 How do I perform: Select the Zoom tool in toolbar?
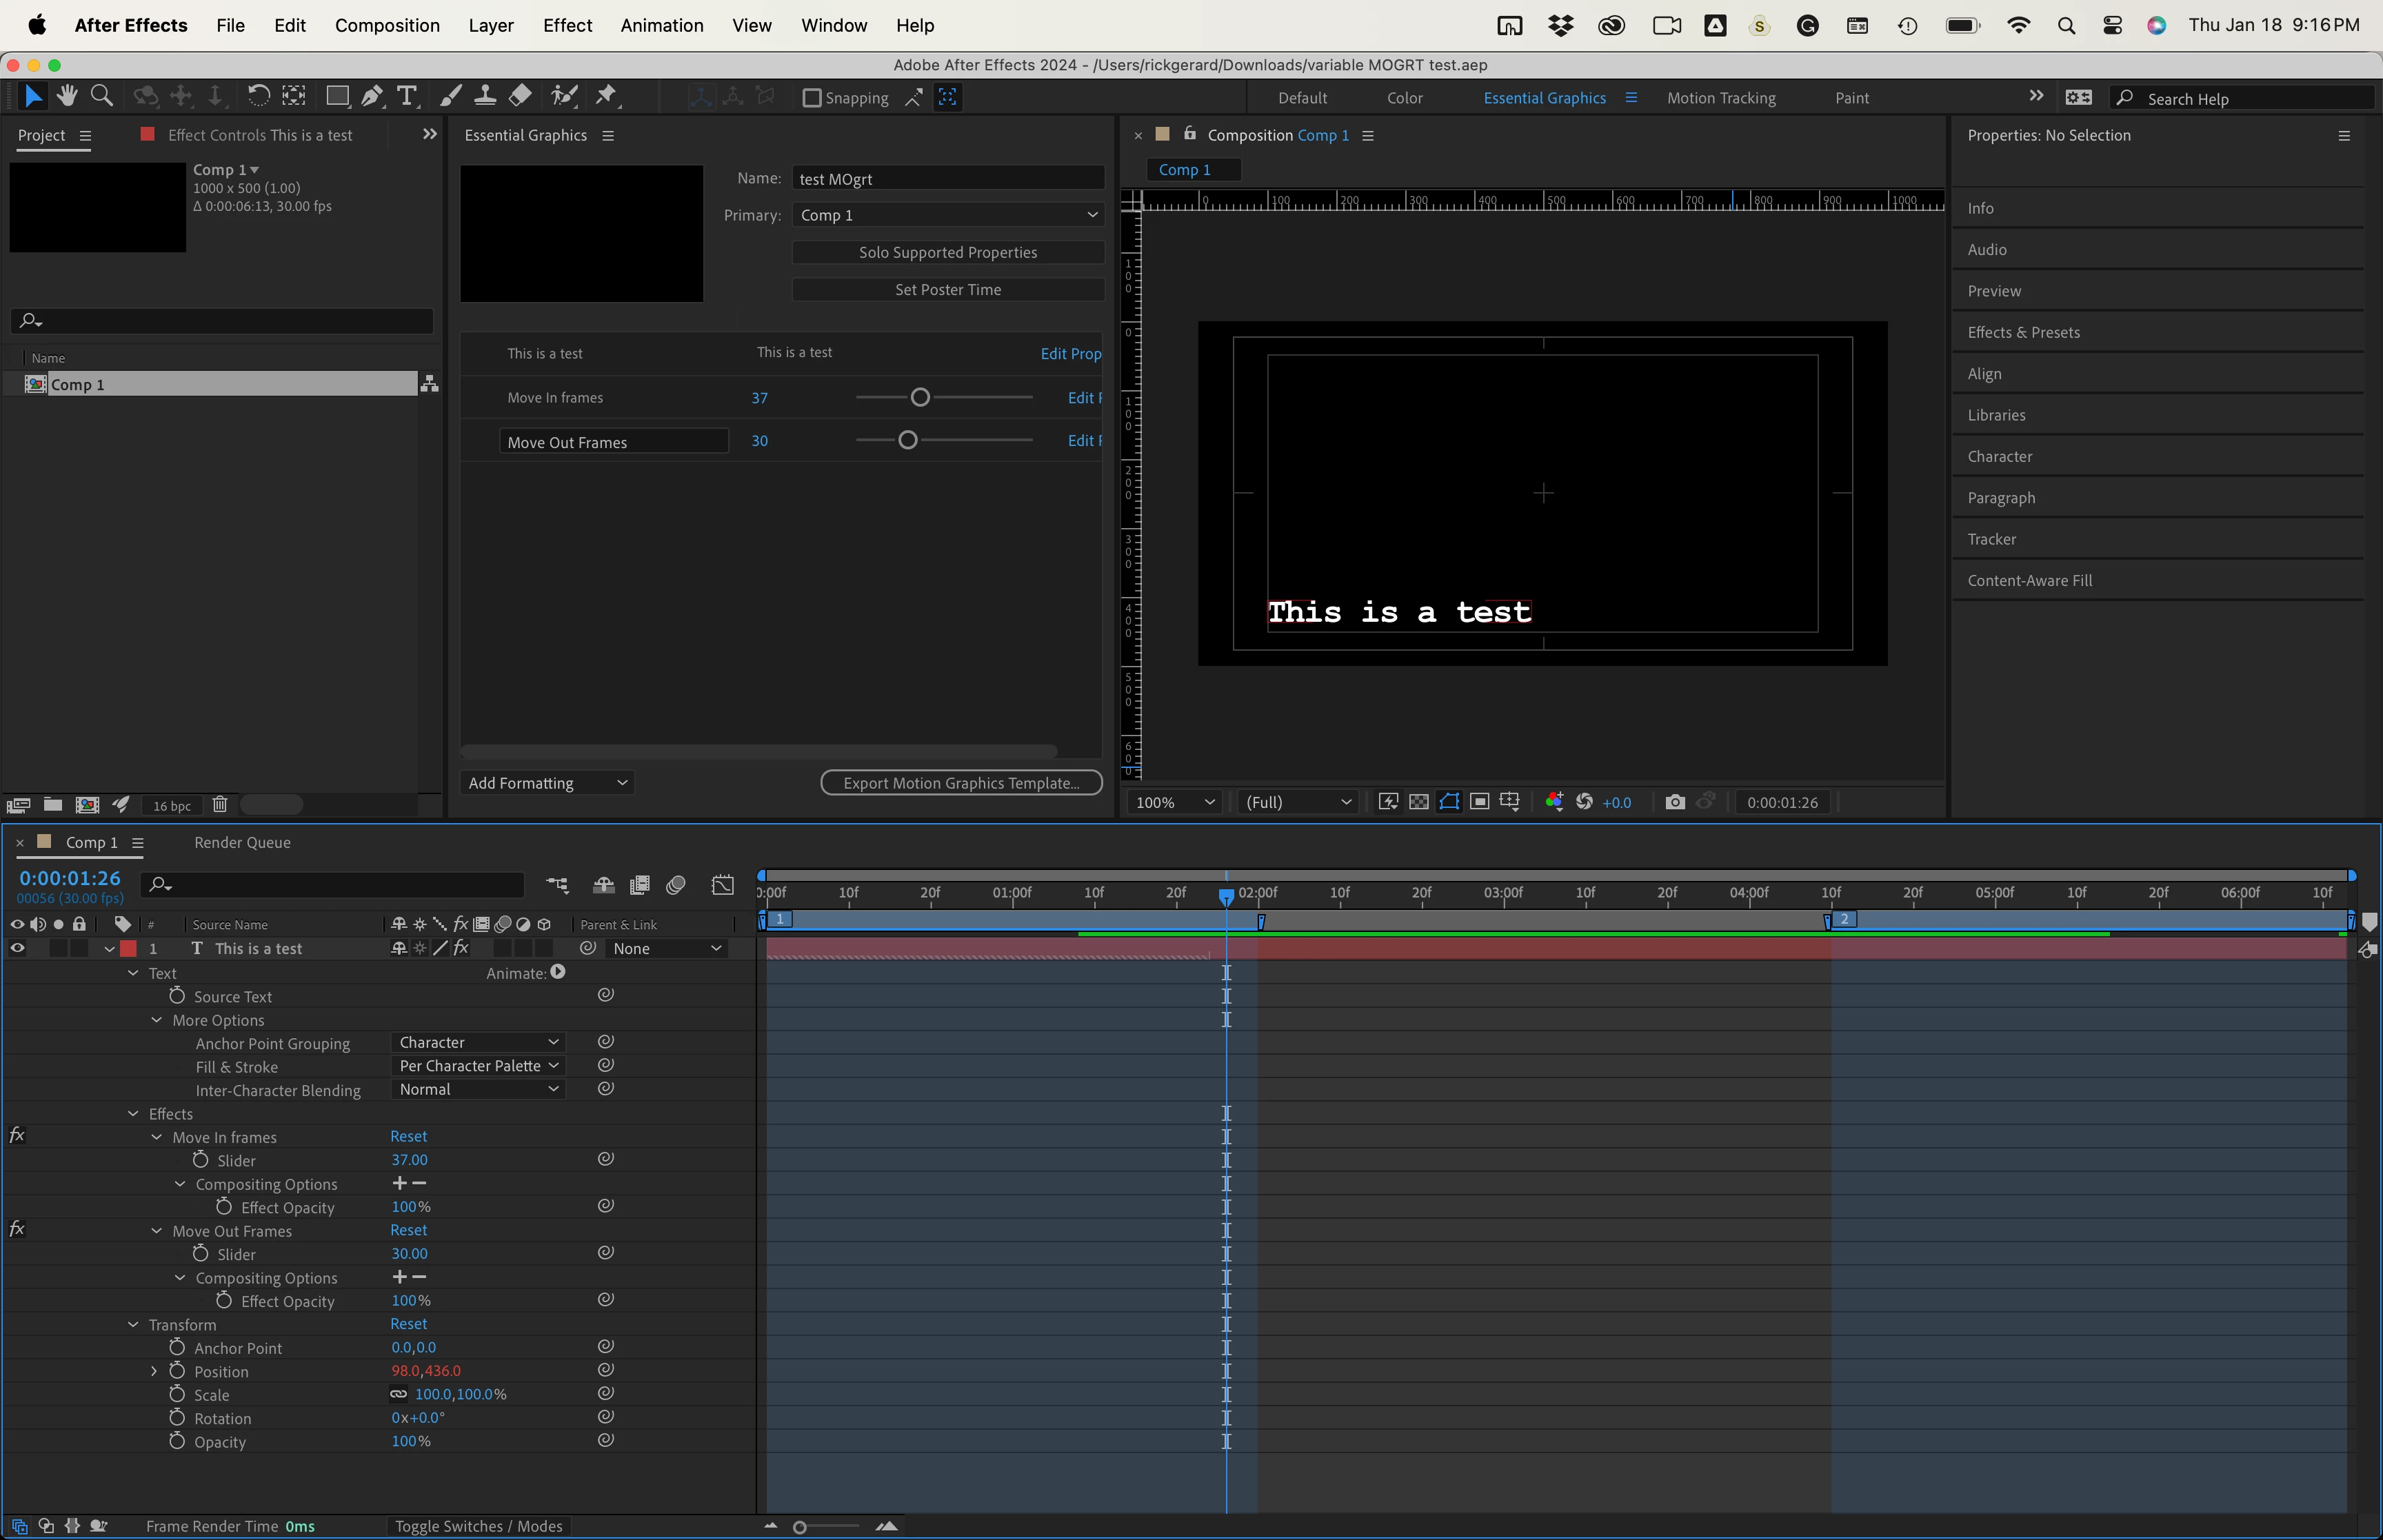pos(101,96)
